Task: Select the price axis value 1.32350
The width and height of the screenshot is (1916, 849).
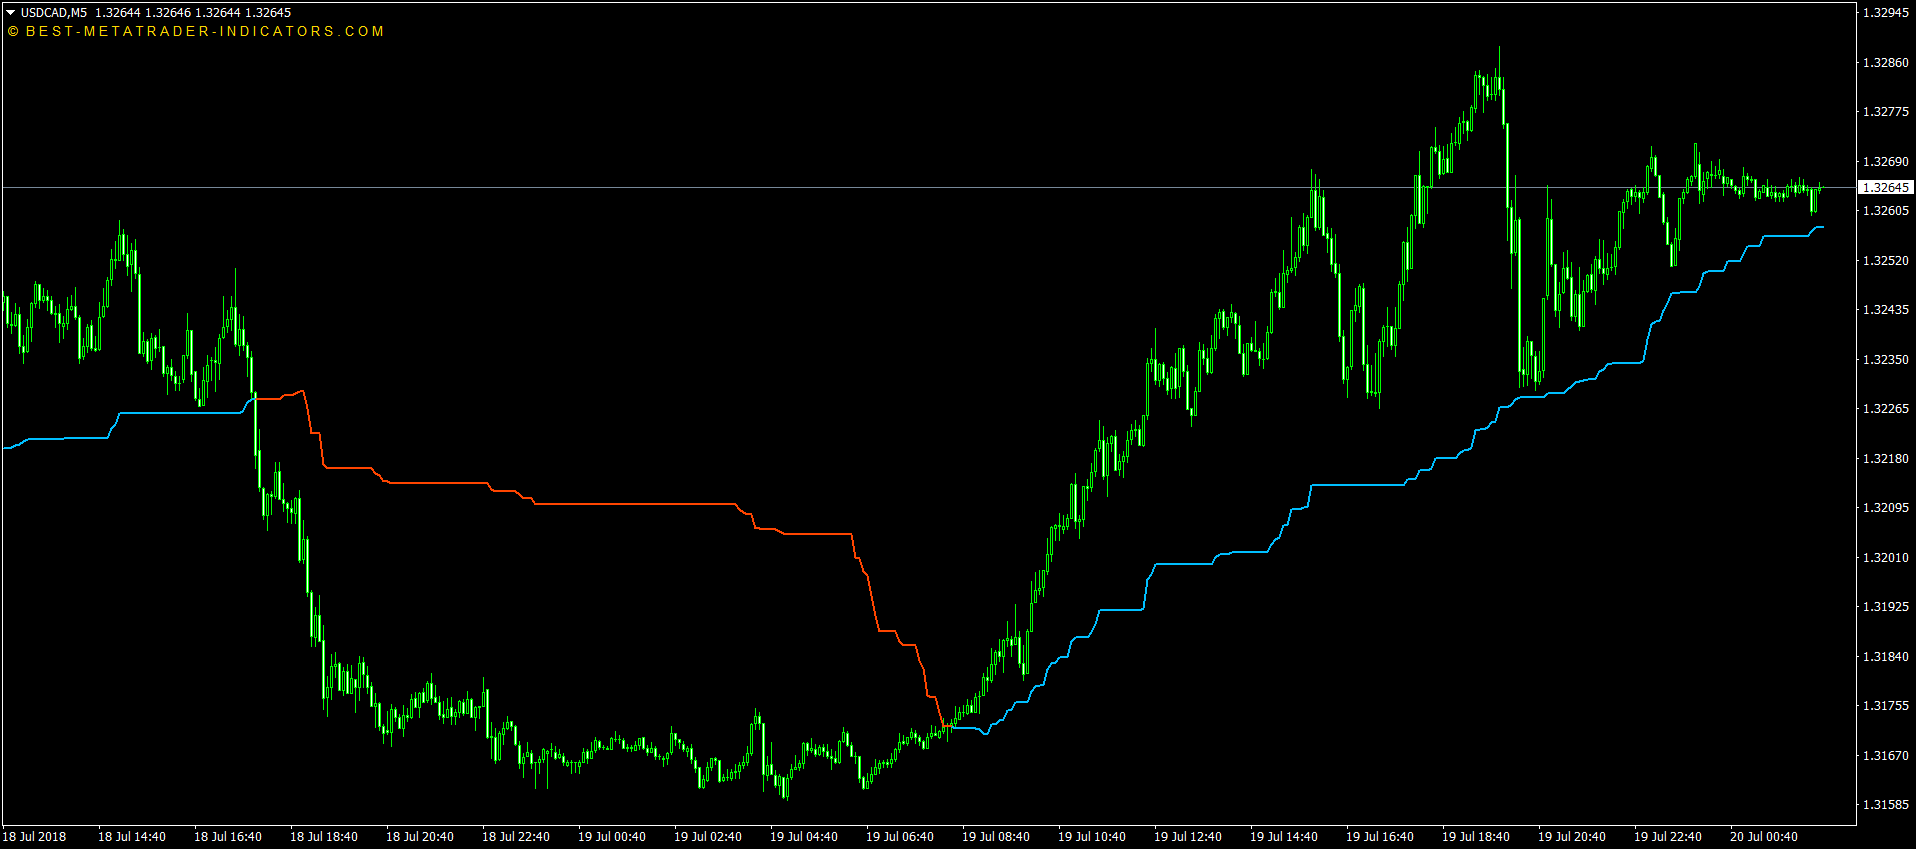Action: click(1885, 359)
